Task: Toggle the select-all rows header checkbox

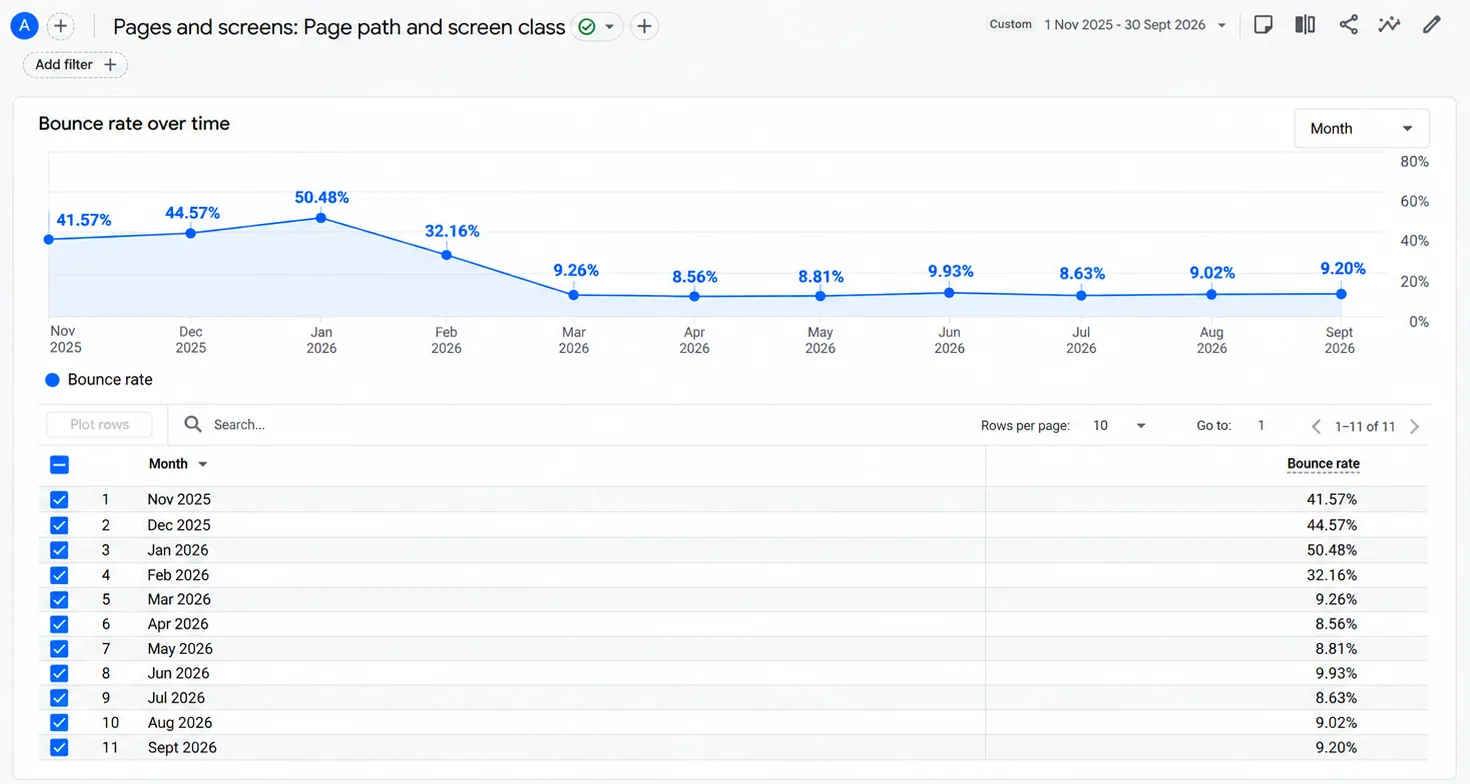Action: coord(59,465)
